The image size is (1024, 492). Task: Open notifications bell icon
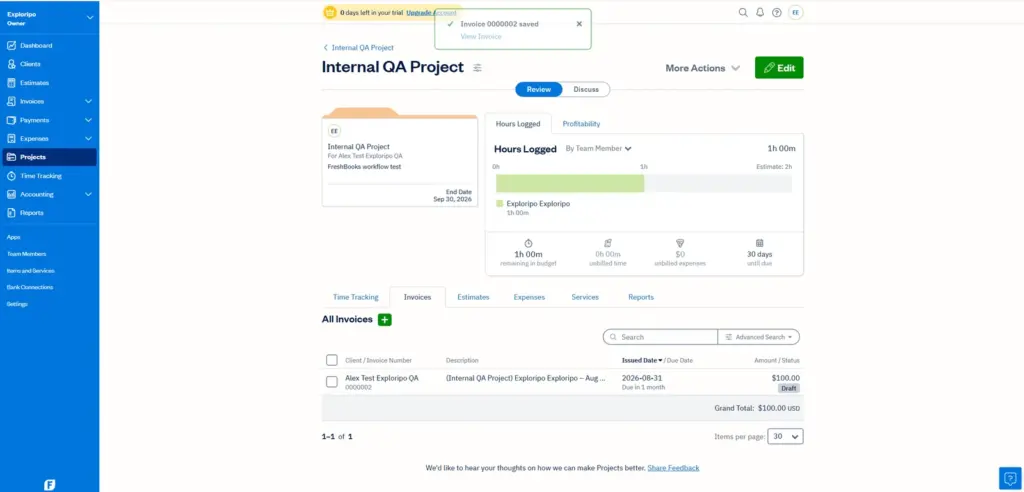(760, 12)
